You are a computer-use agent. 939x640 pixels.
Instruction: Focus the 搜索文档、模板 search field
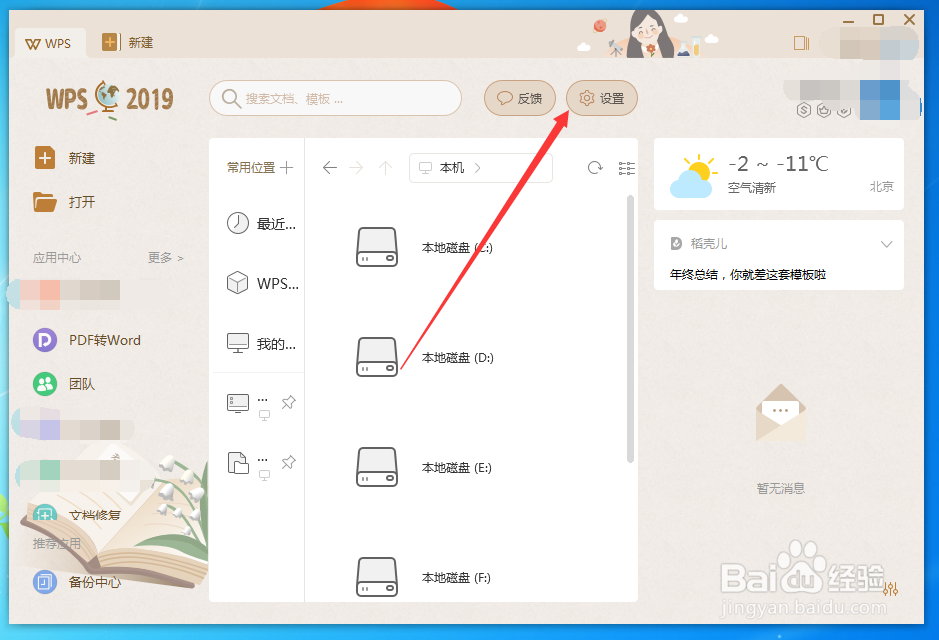coord(335,98)
